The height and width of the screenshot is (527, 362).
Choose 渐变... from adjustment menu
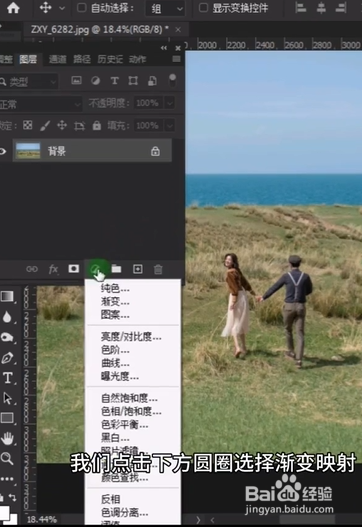click(x=115, y=301)
